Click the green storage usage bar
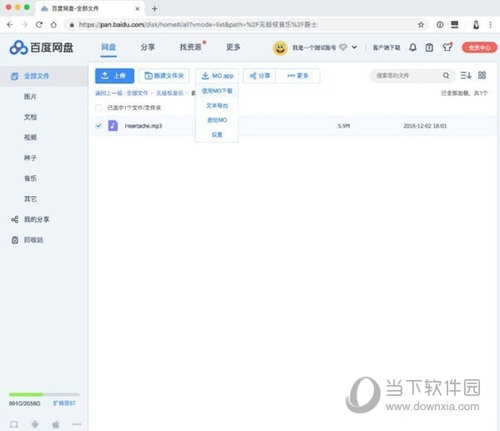Viewport: 500px width, 431px height. [x=26, y=395]
